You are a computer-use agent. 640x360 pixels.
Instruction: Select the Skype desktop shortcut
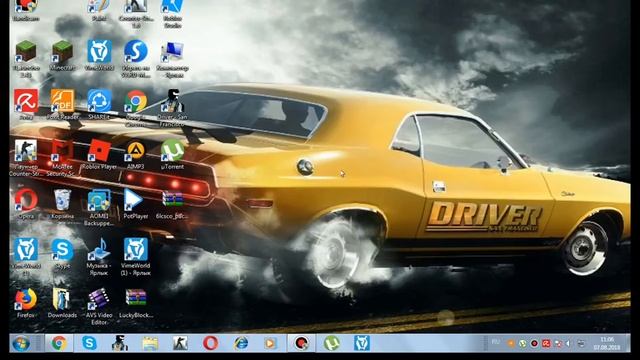coord(62,253)
